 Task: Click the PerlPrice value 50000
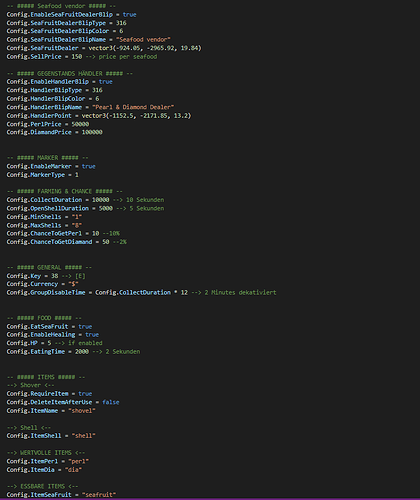(x=80, y=124)
